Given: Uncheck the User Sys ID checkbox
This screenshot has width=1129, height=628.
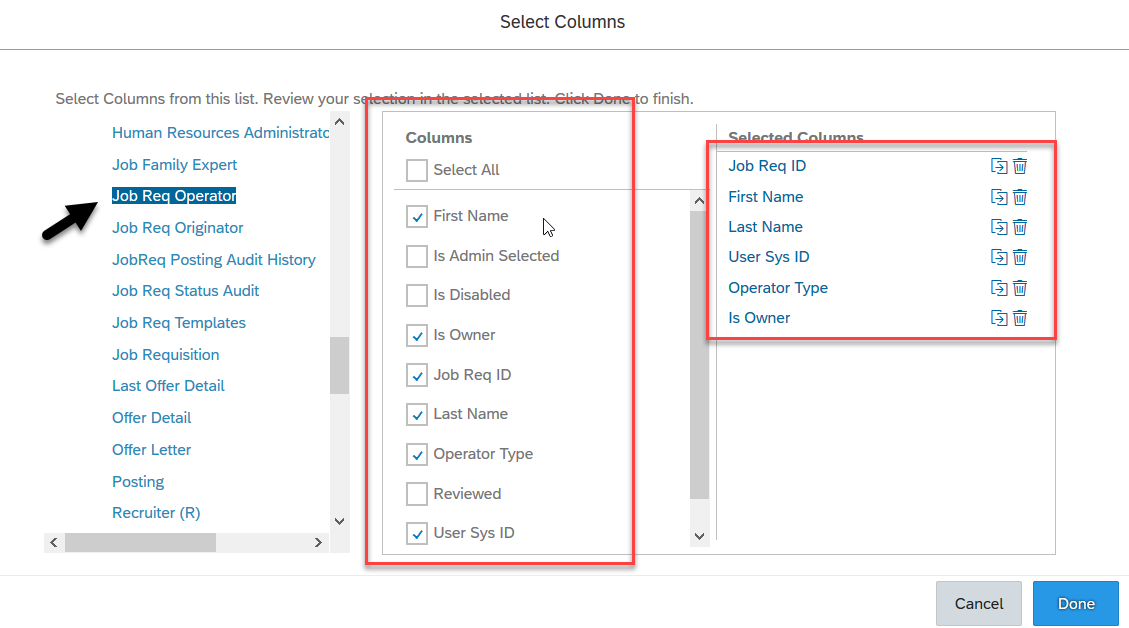Looking at the screenshot, I should [417, 533].
